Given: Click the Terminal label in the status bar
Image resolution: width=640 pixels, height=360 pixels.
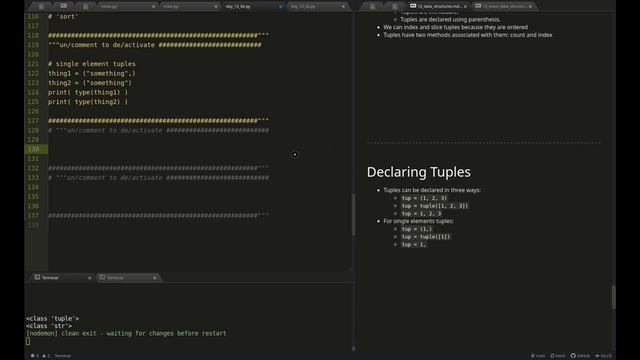Looking at the screenshot, I should pyautogui.click(x=63, y=356).
